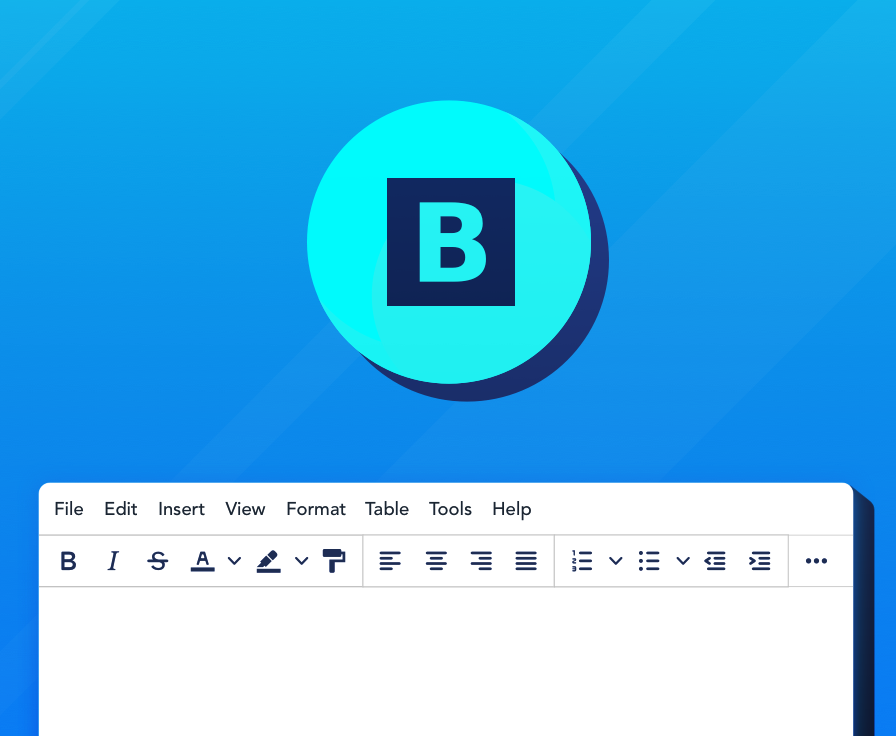The width and height of the screenshot is (896, 736).
Task: Insert a bullet list
Action: (x=649, y=561)
